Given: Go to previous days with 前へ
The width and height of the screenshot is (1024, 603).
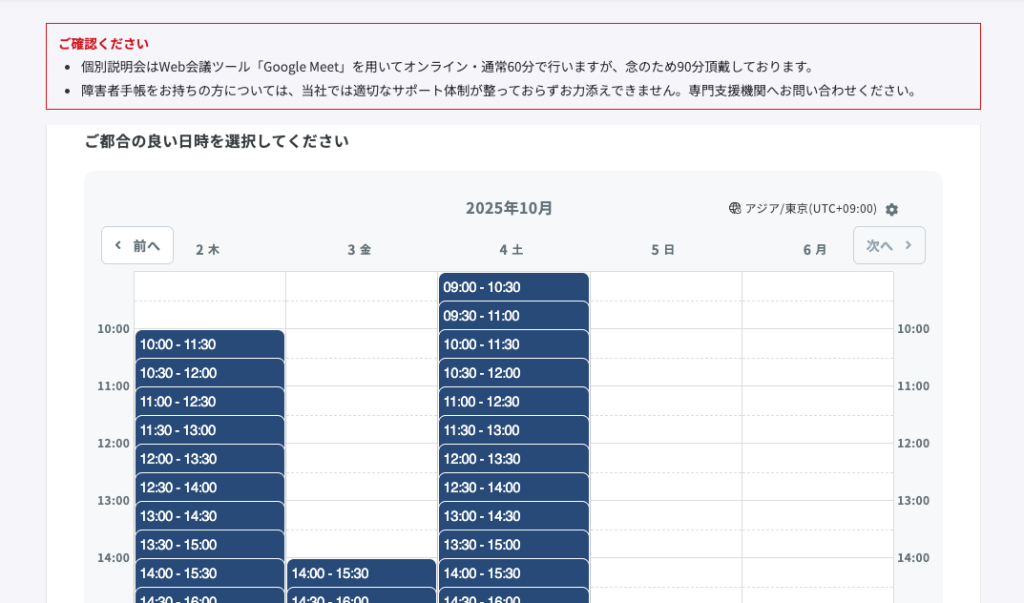Looking at the screenshot, I should coord(137,245).
